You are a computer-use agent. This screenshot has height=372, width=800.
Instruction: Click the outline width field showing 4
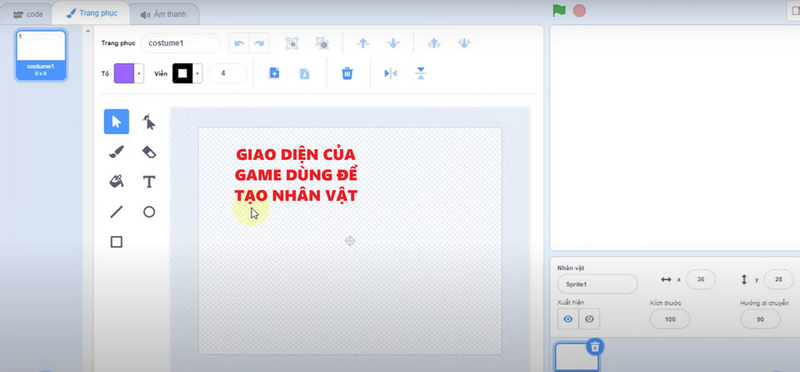pyautogui.click(x=228, y=73)
